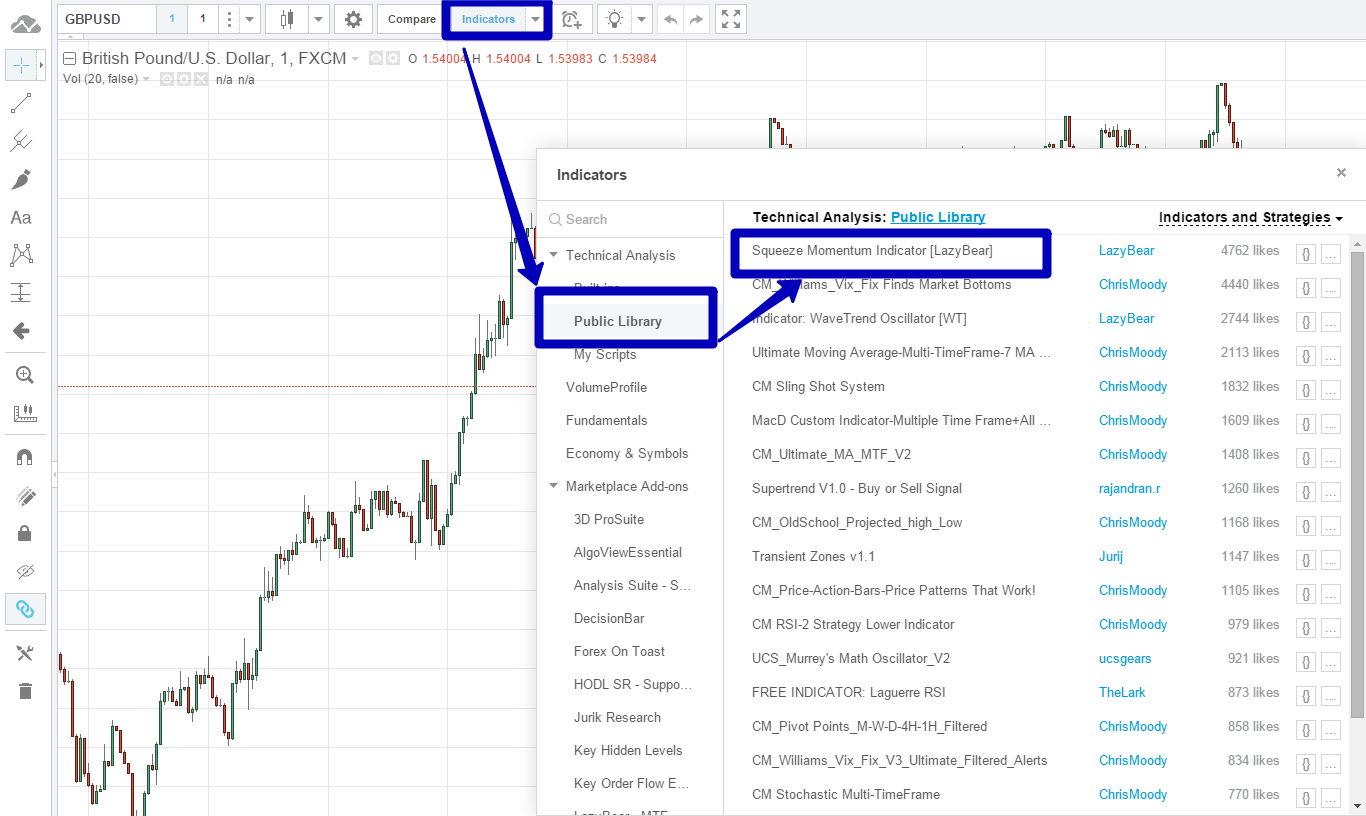Viewport: 1366px width, 816px height.
Task: Select the XABCD pattern tool
Action: [x=21, y=255]
